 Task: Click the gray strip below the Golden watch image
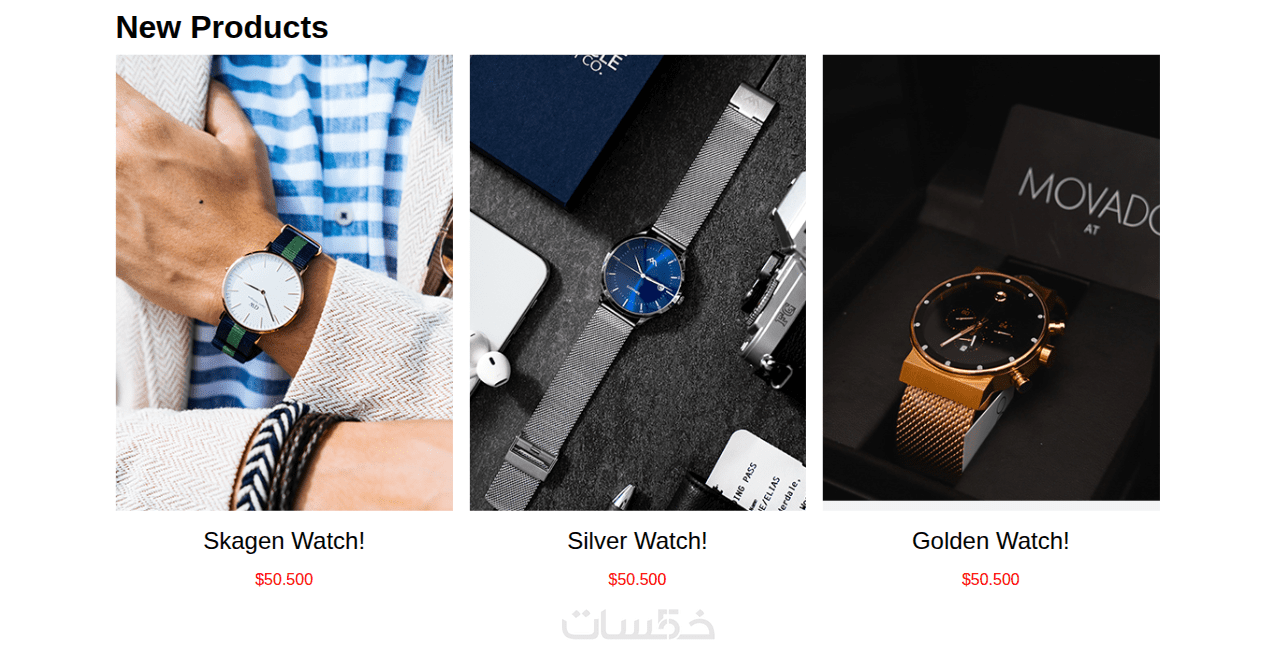pyautogui.click(x=991, y=506)
